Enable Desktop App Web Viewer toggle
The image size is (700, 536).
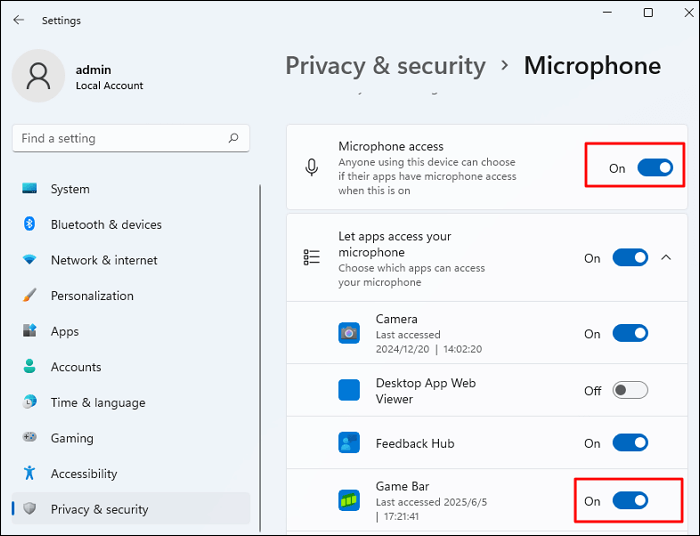pos(630,390)
